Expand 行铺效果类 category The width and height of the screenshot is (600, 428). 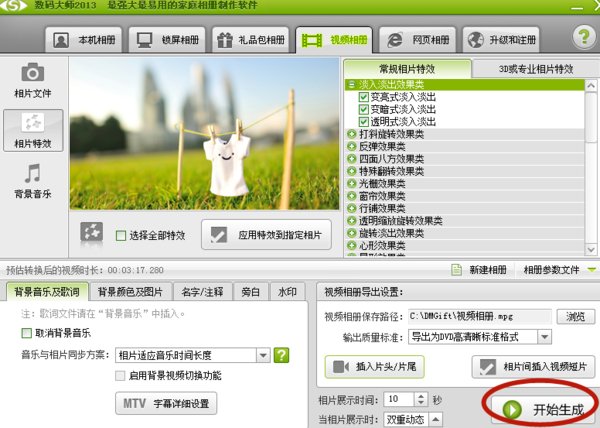pyautogui.click(x=351, y=208)
